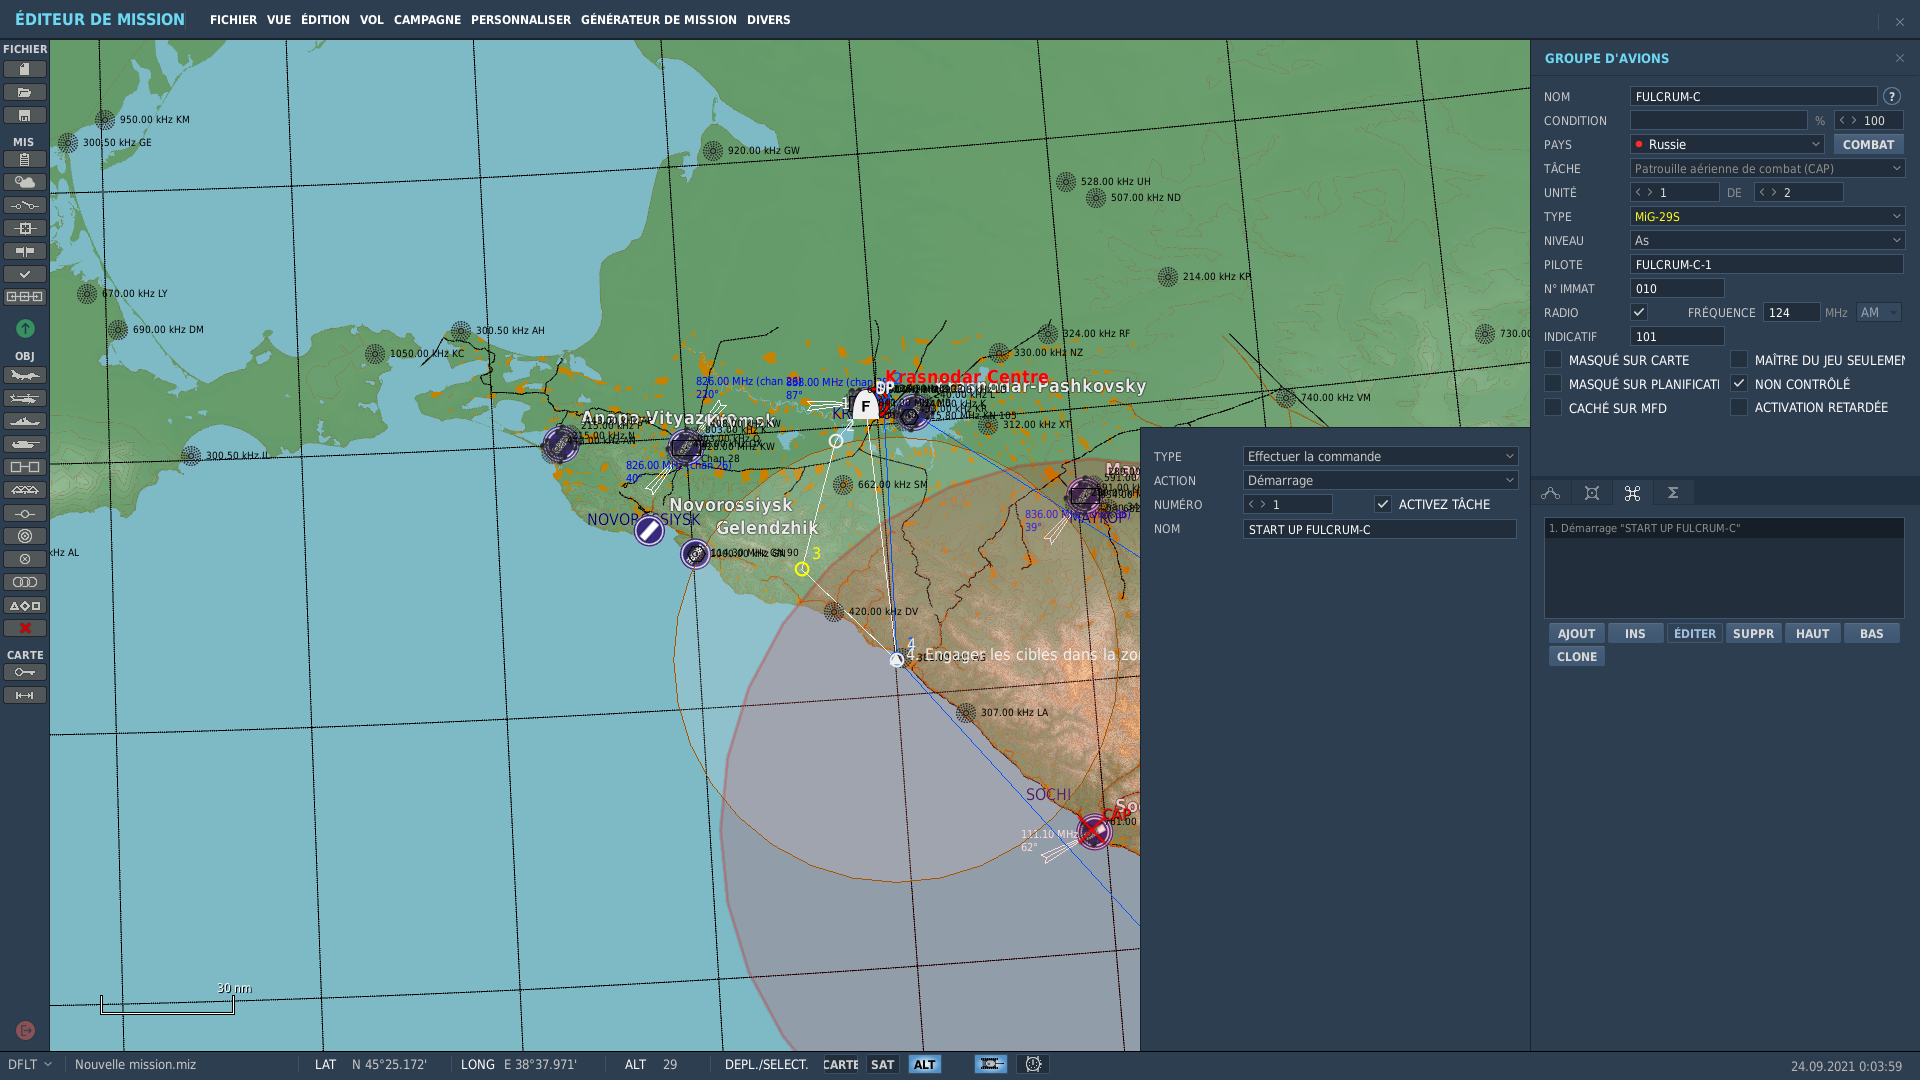Open a mission with the folder icon
This screenshot has width=1920, height=1080.
[25, 92]
